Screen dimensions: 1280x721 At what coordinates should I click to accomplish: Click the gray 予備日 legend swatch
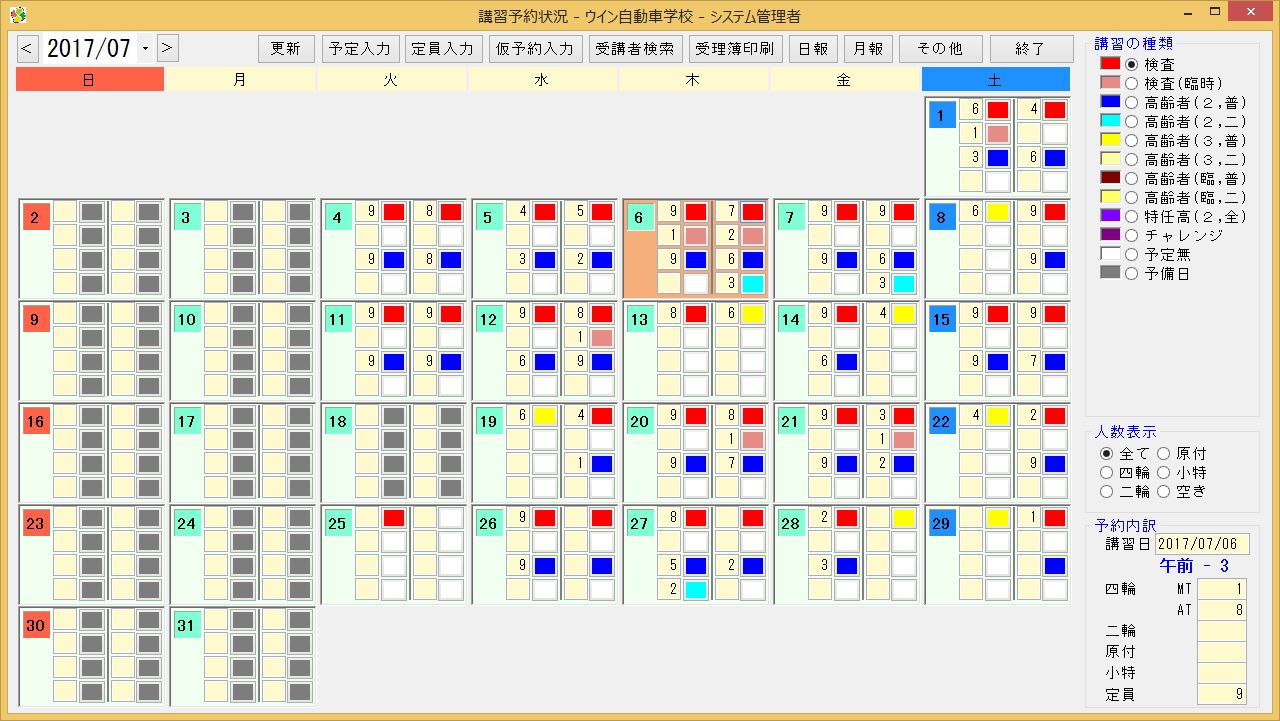1109,273
